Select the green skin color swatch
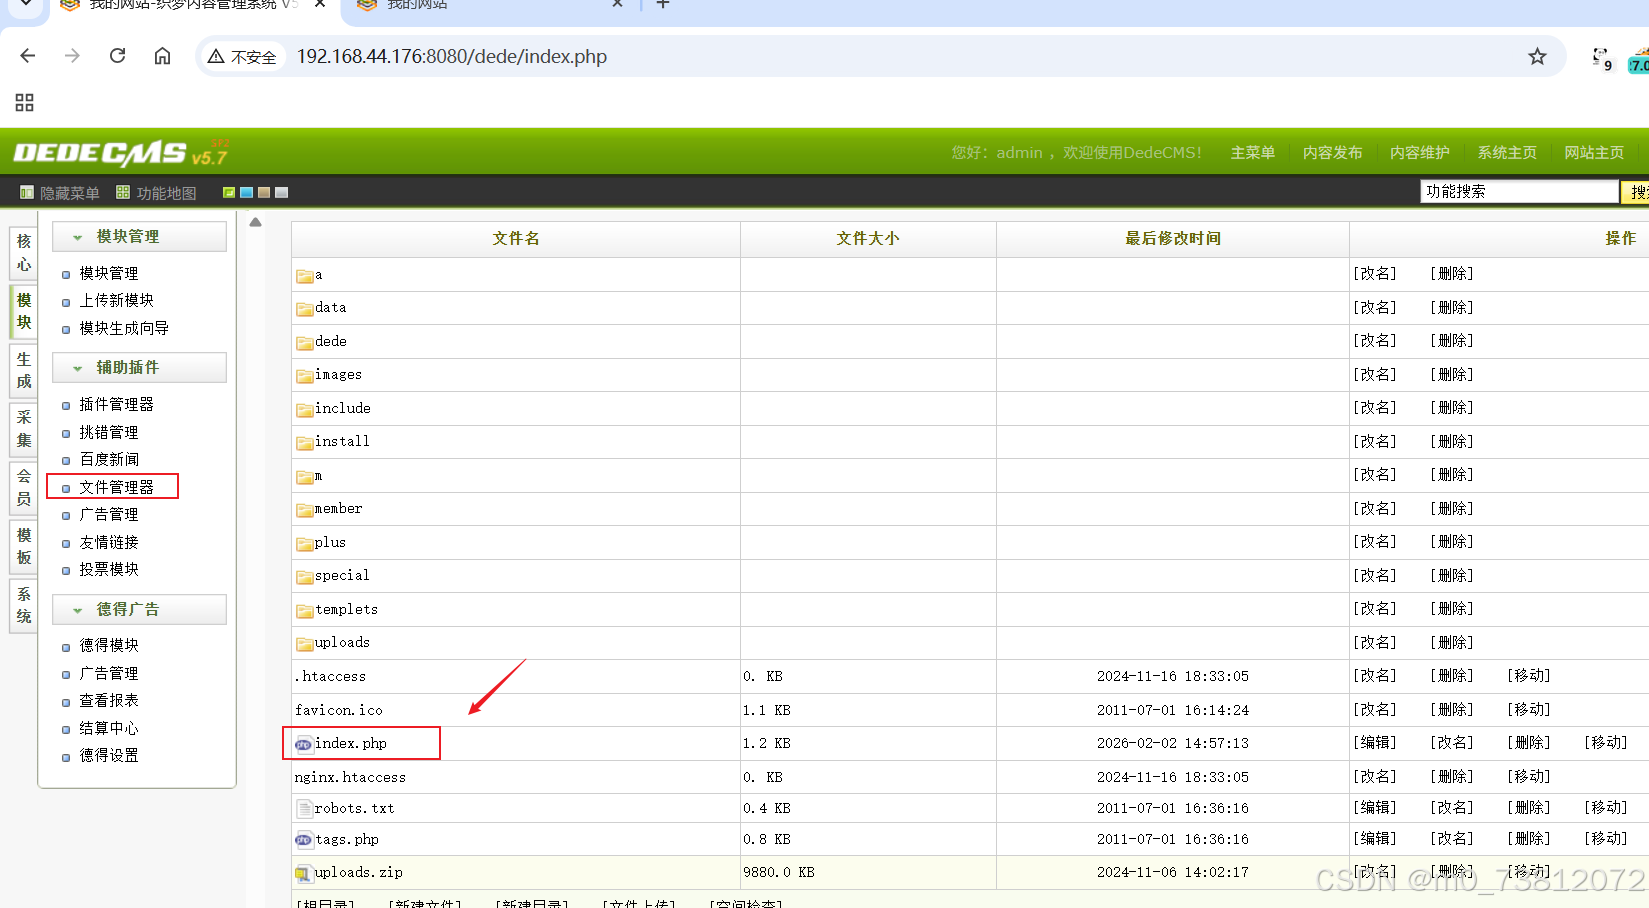Viewport: 1649px width, 908px height. click(229, 192)
